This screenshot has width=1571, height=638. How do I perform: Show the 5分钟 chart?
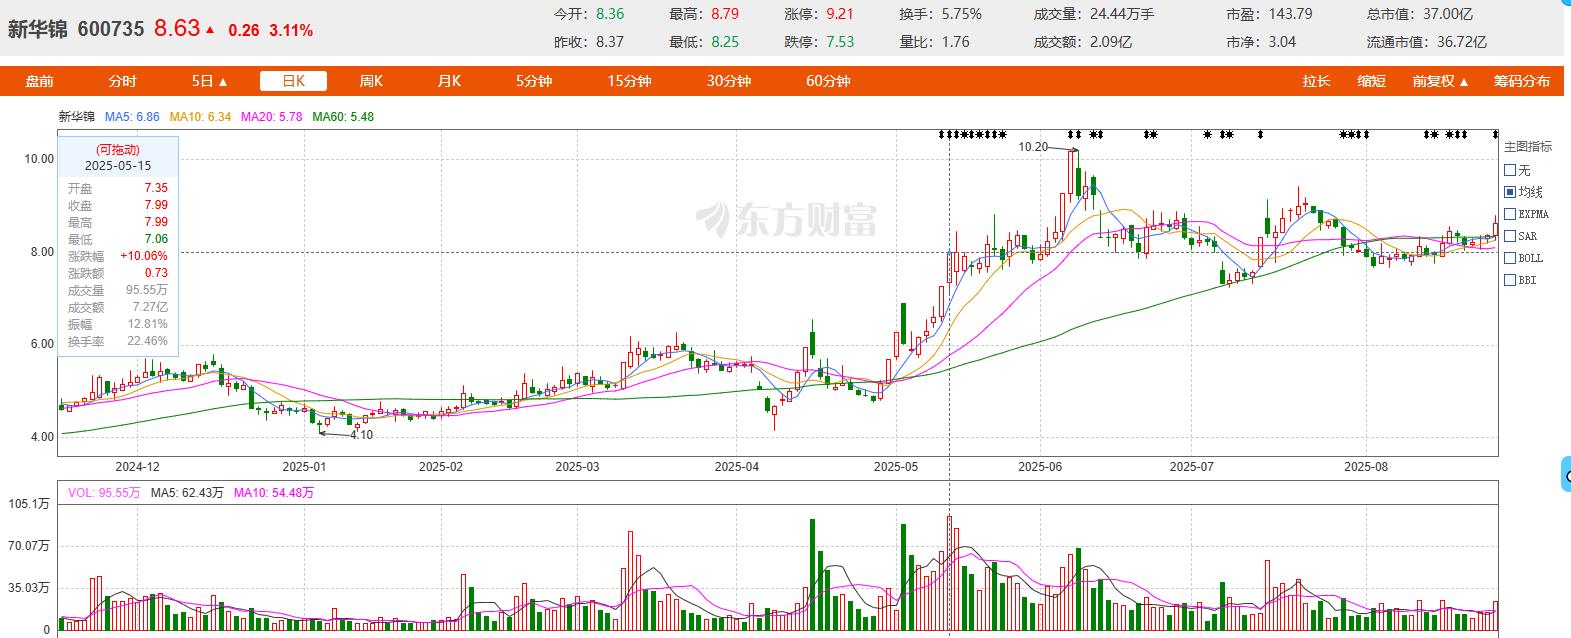point(534,82)
